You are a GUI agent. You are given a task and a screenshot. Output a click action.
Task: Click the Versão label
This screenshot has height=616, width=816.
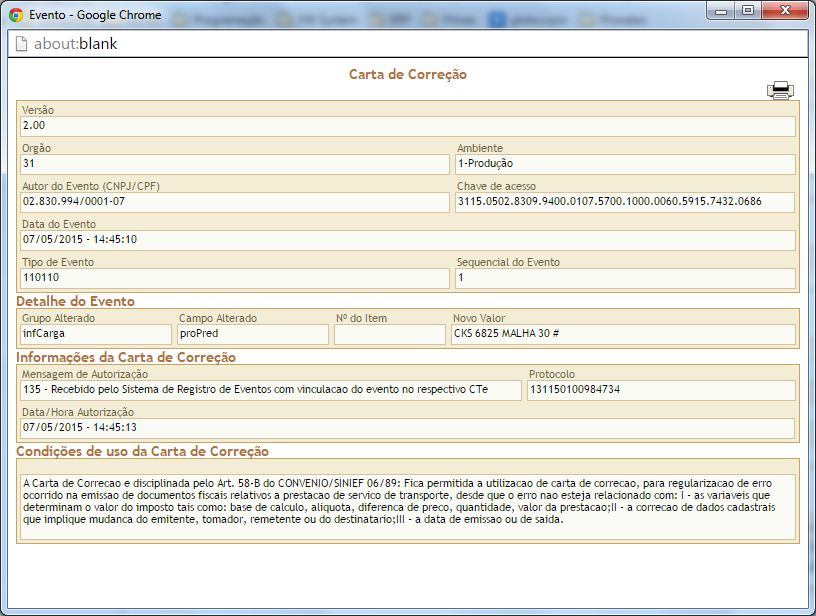(x=38, y=110)
